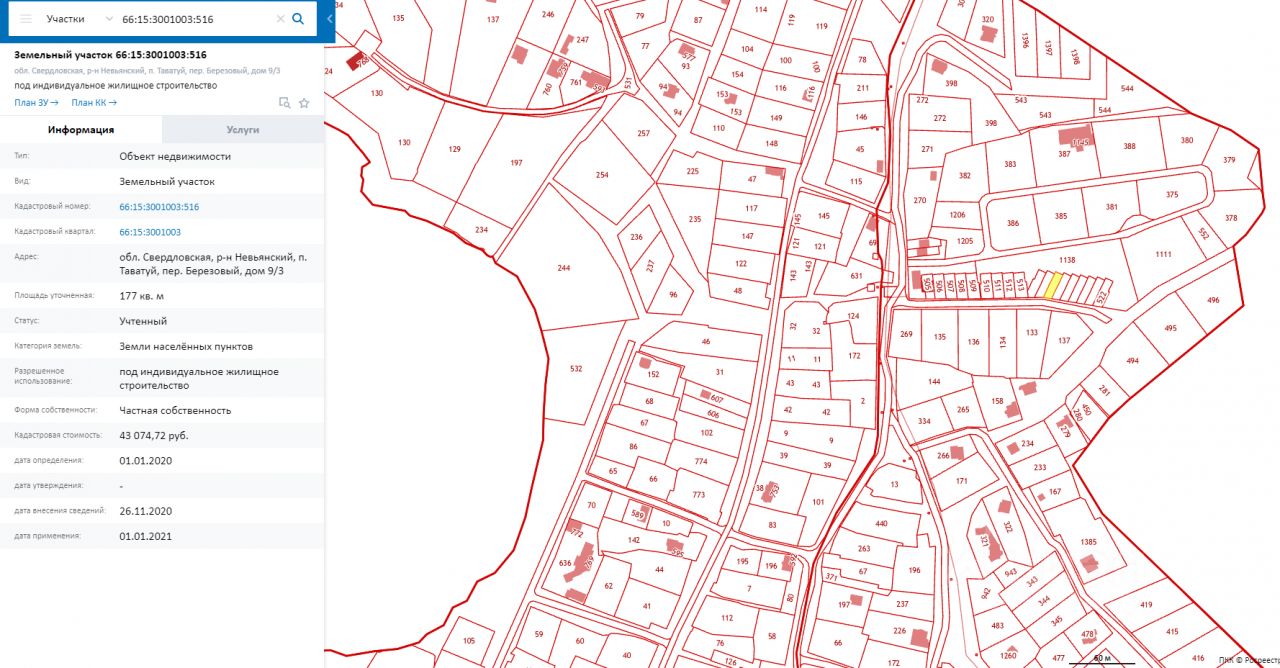Open the План ЗУ link
The width and height of the screenshot is (1280, 668).
(36, 102)
